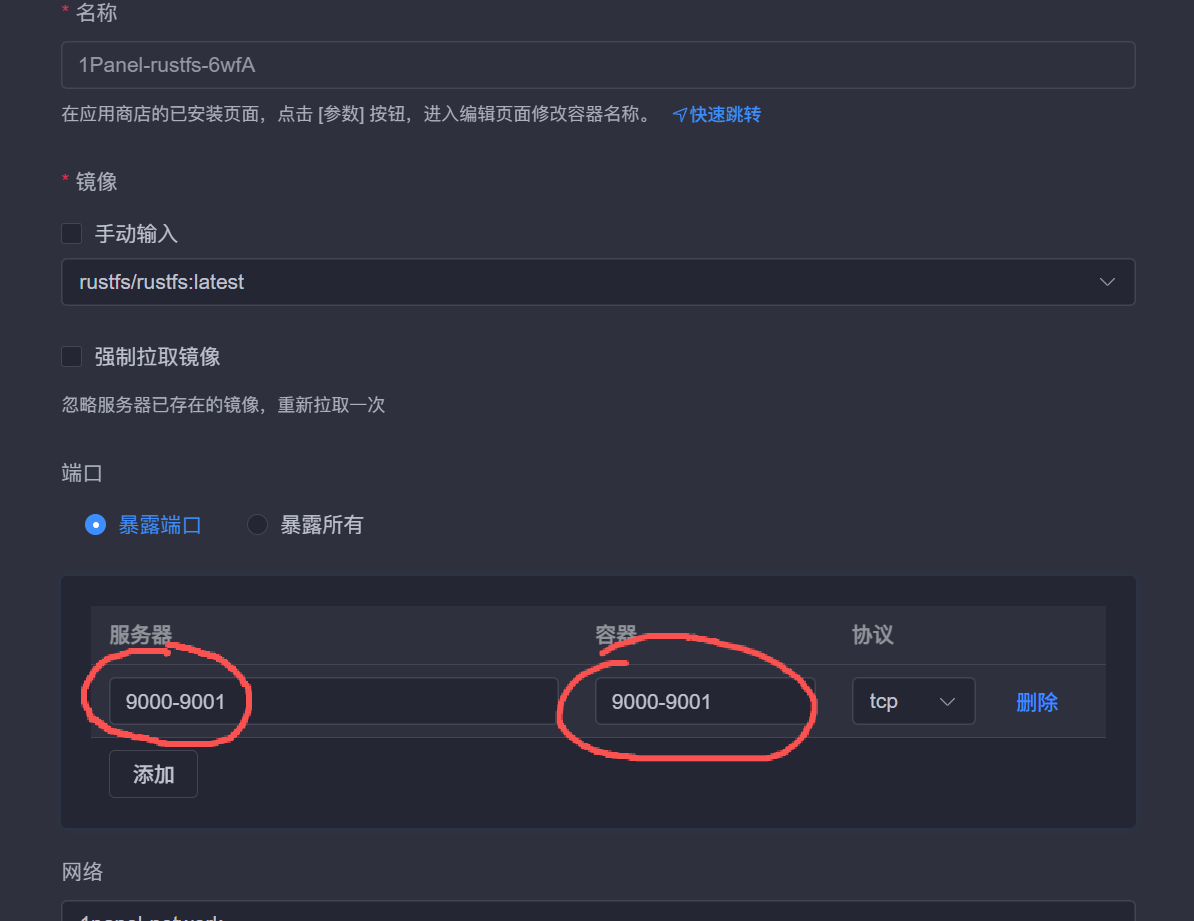Select the 暴露端口 radio button

96,525
